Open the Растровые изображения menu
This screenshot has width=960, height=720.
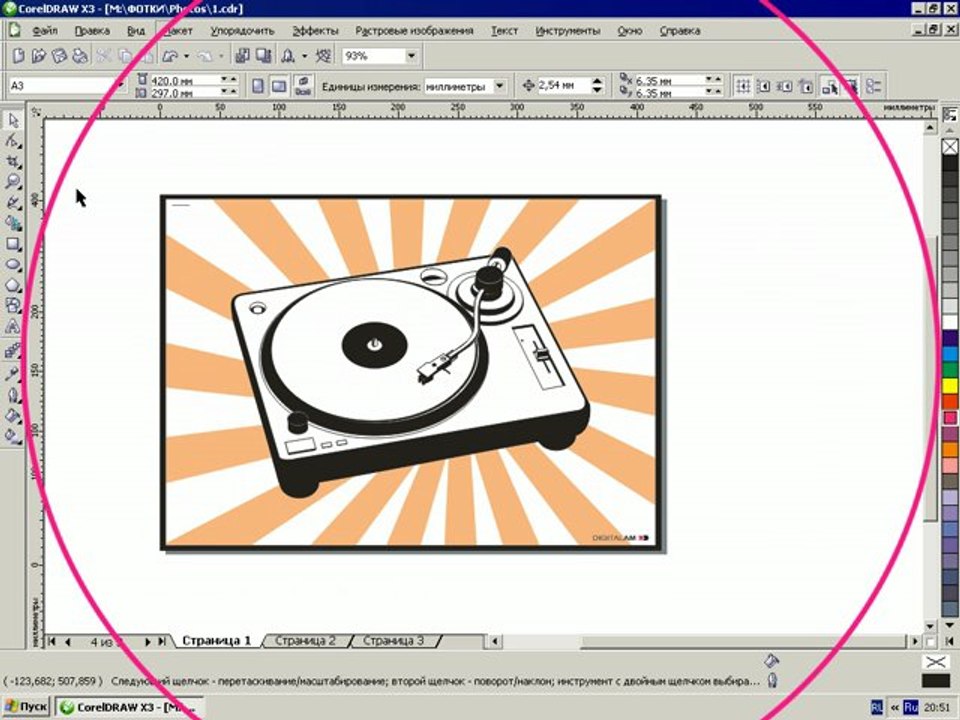414,30
